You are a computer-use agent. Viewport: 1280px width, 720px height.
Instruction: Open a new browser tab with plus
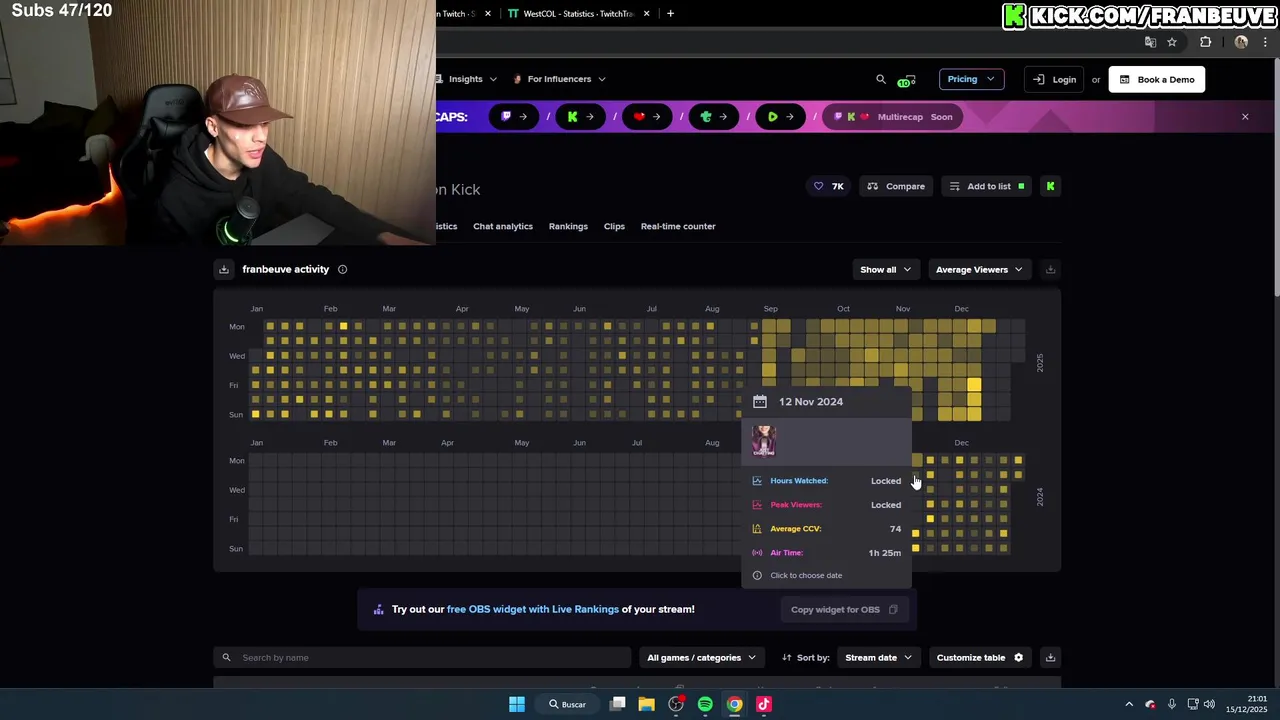pyautogui.click(x=670, y=13)
